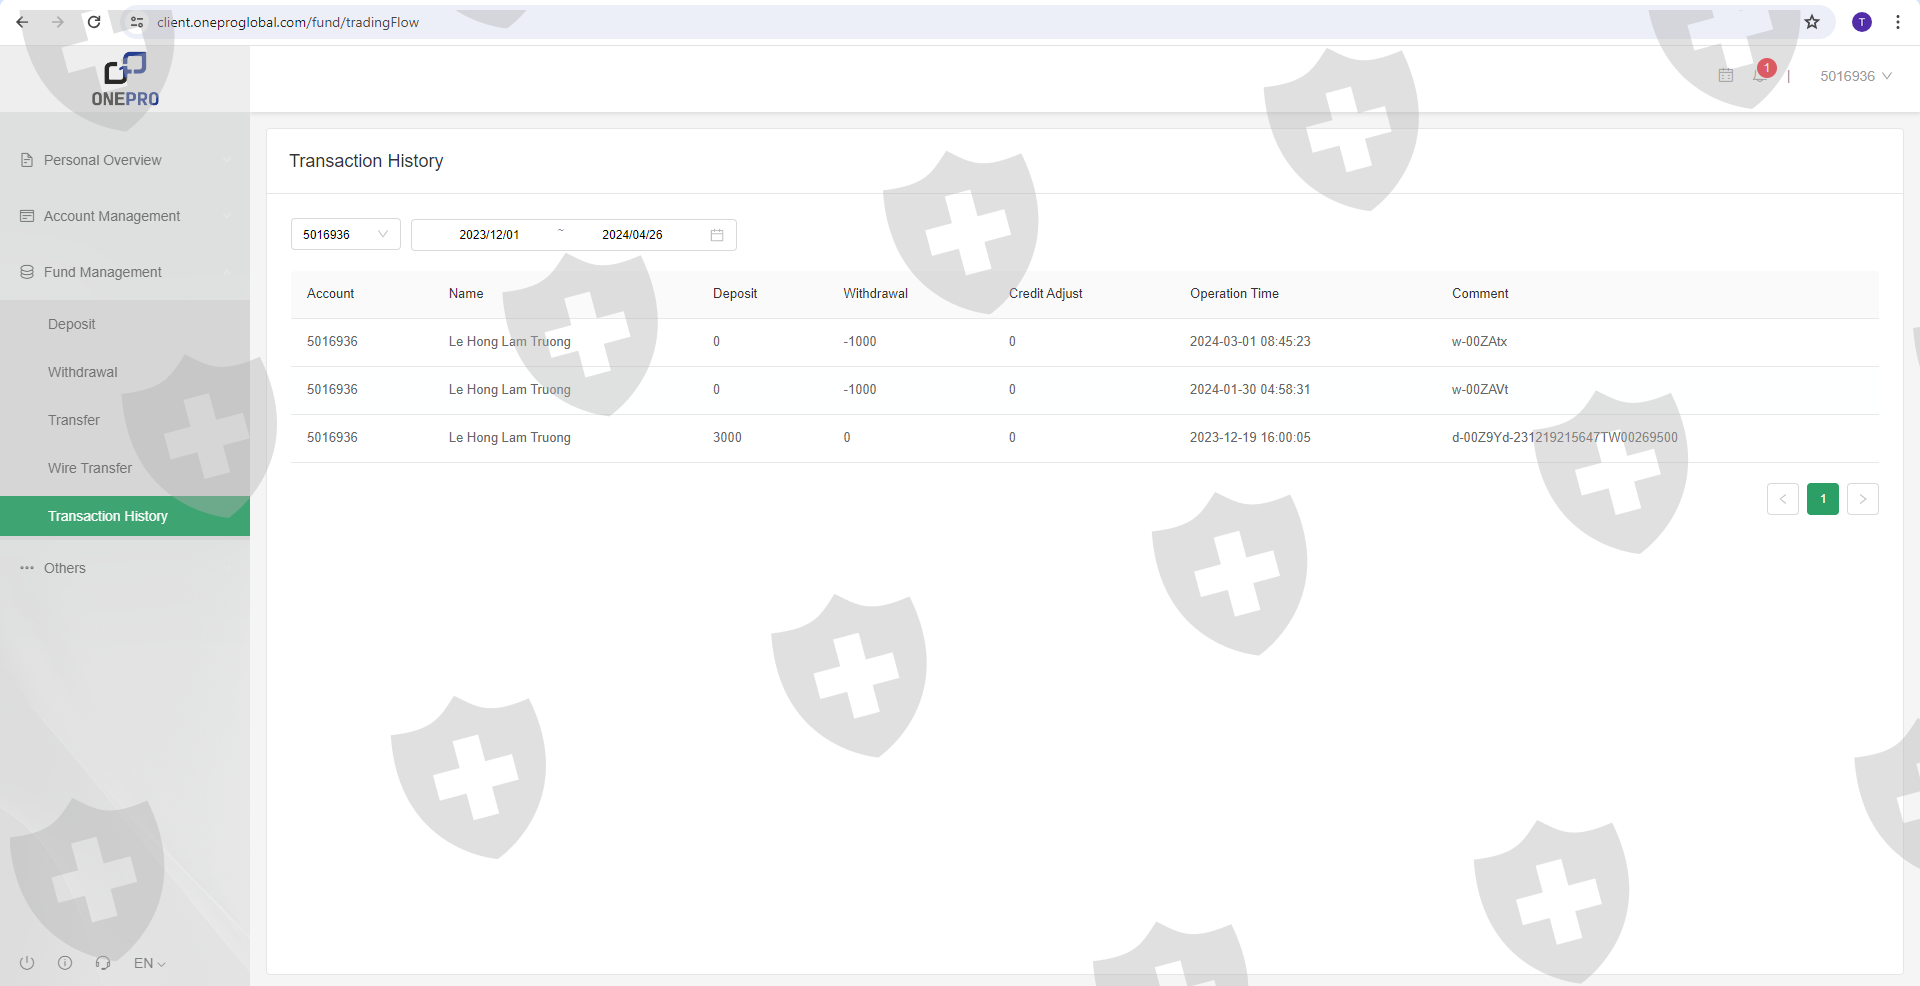
Task: Go to the Withdrawal menu item
Action: click(x=83, y=372)
